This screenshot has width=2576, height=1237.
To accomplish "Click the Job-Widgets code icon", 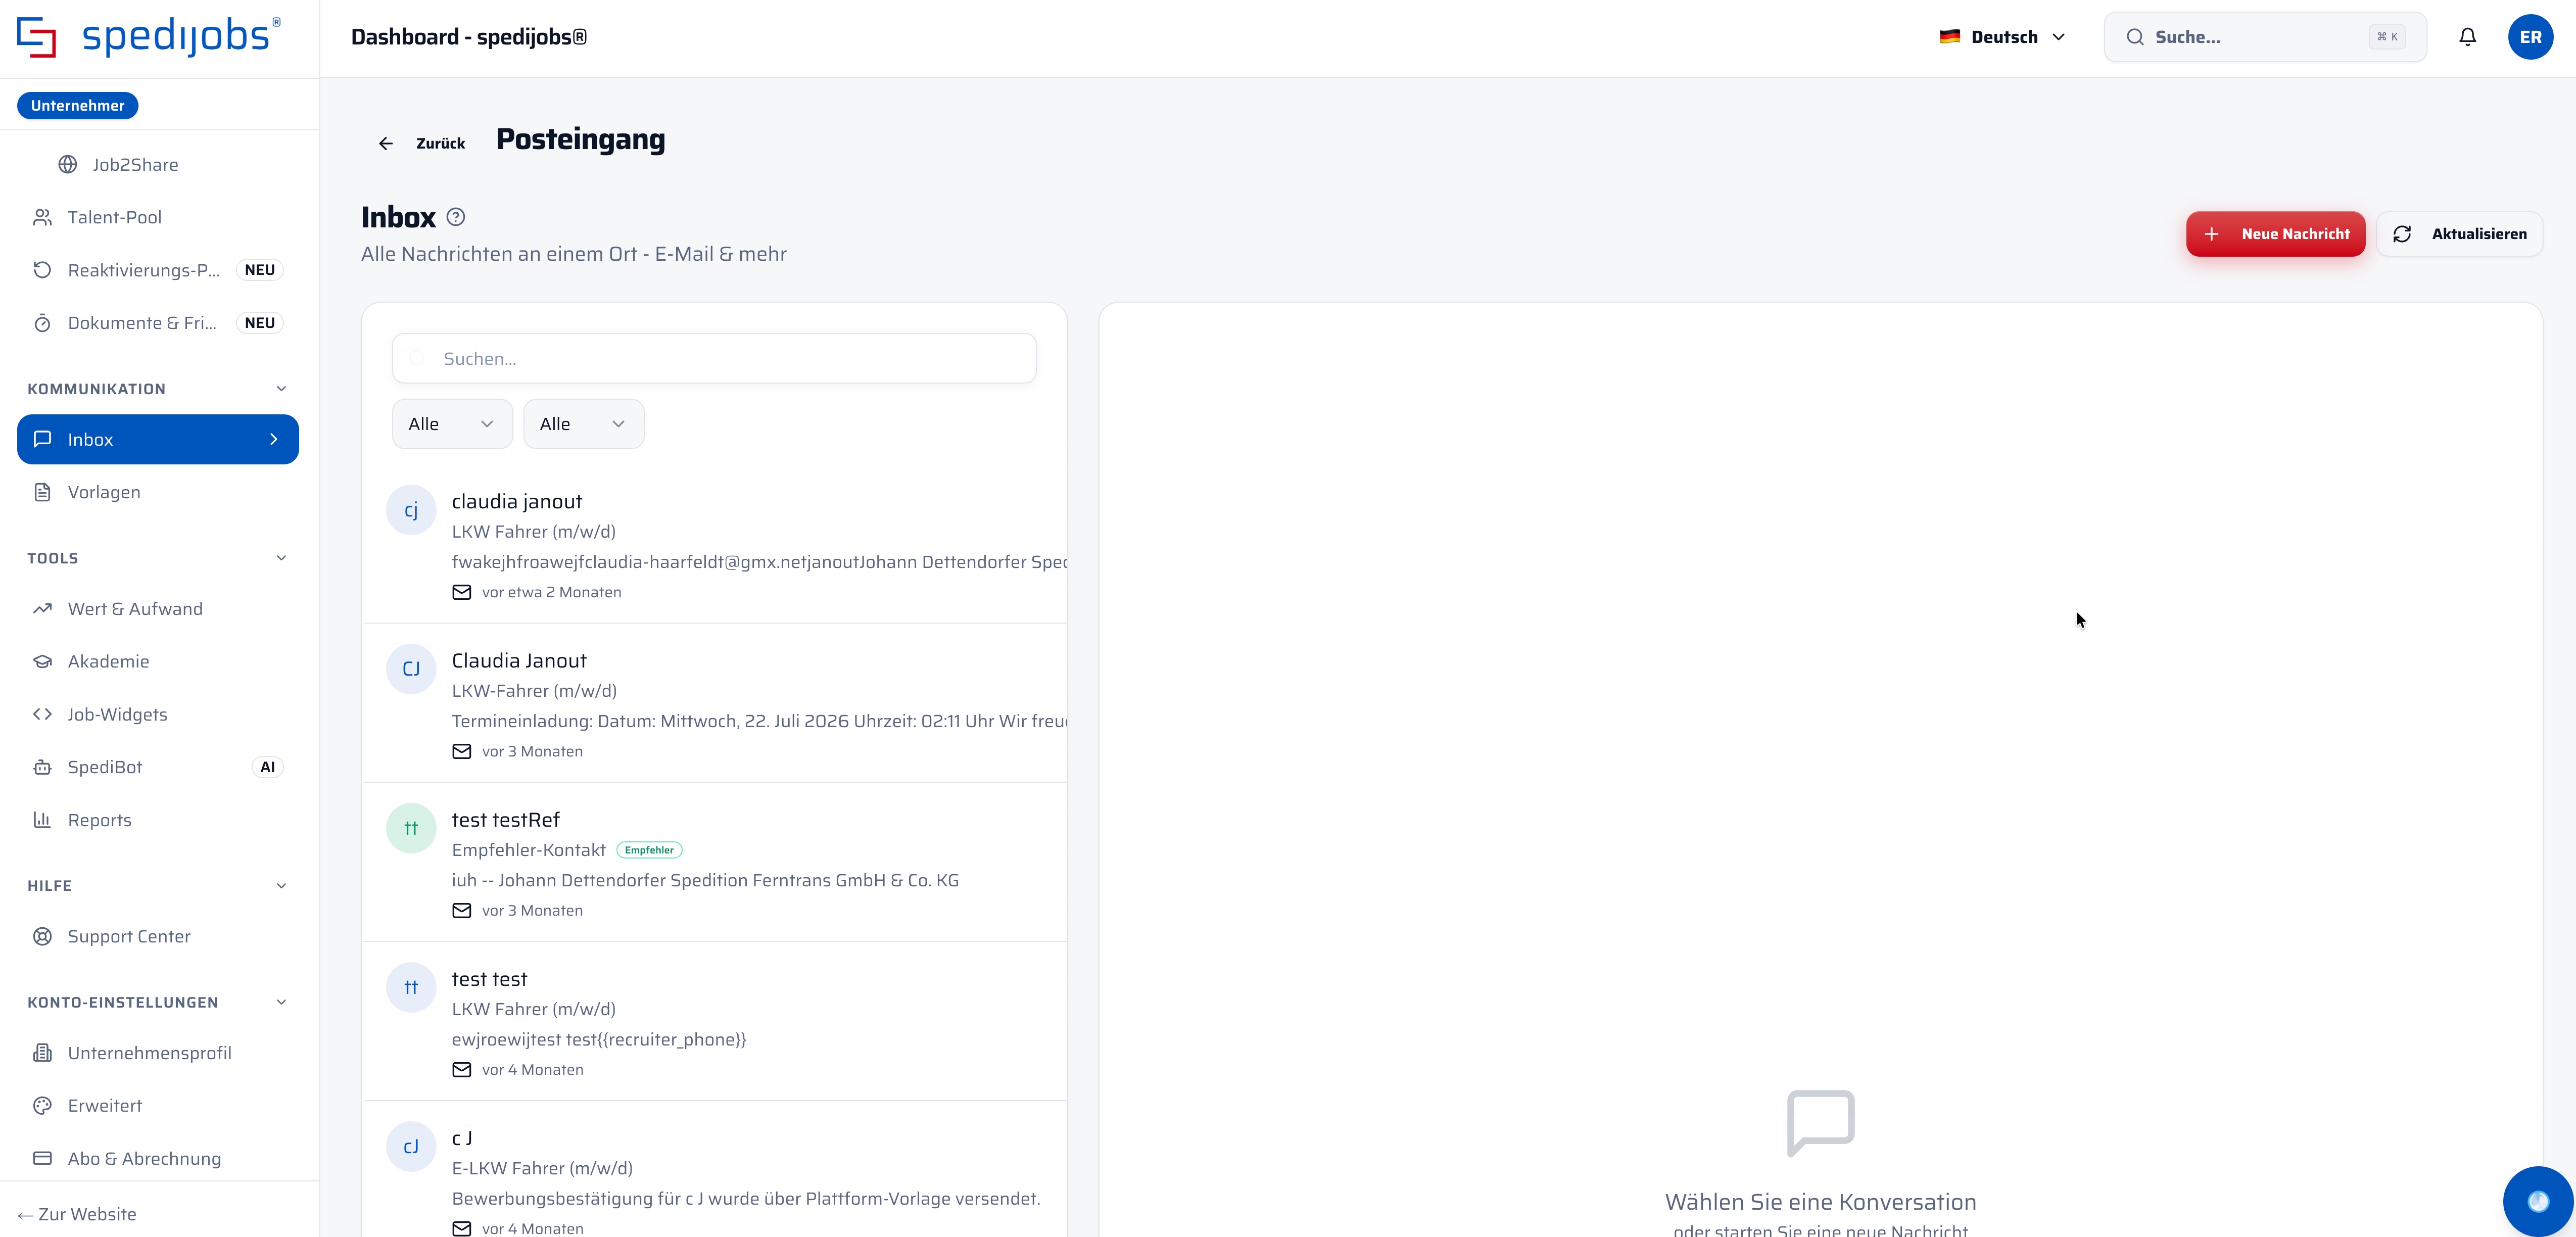I will (42, 714).
